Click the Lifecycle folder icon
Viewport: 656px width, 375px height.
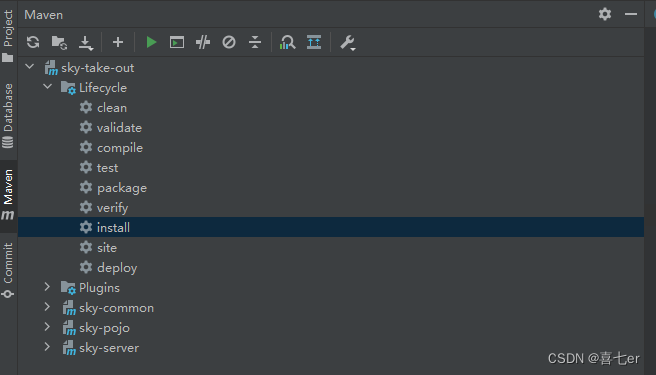(x=68, y=88)
